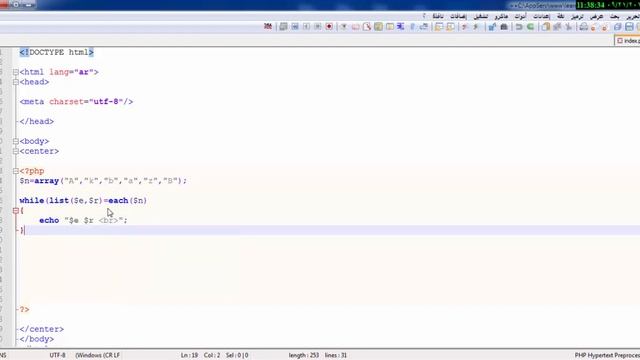Toggle word wrap from the toolbar

click(x=424, y=27)
